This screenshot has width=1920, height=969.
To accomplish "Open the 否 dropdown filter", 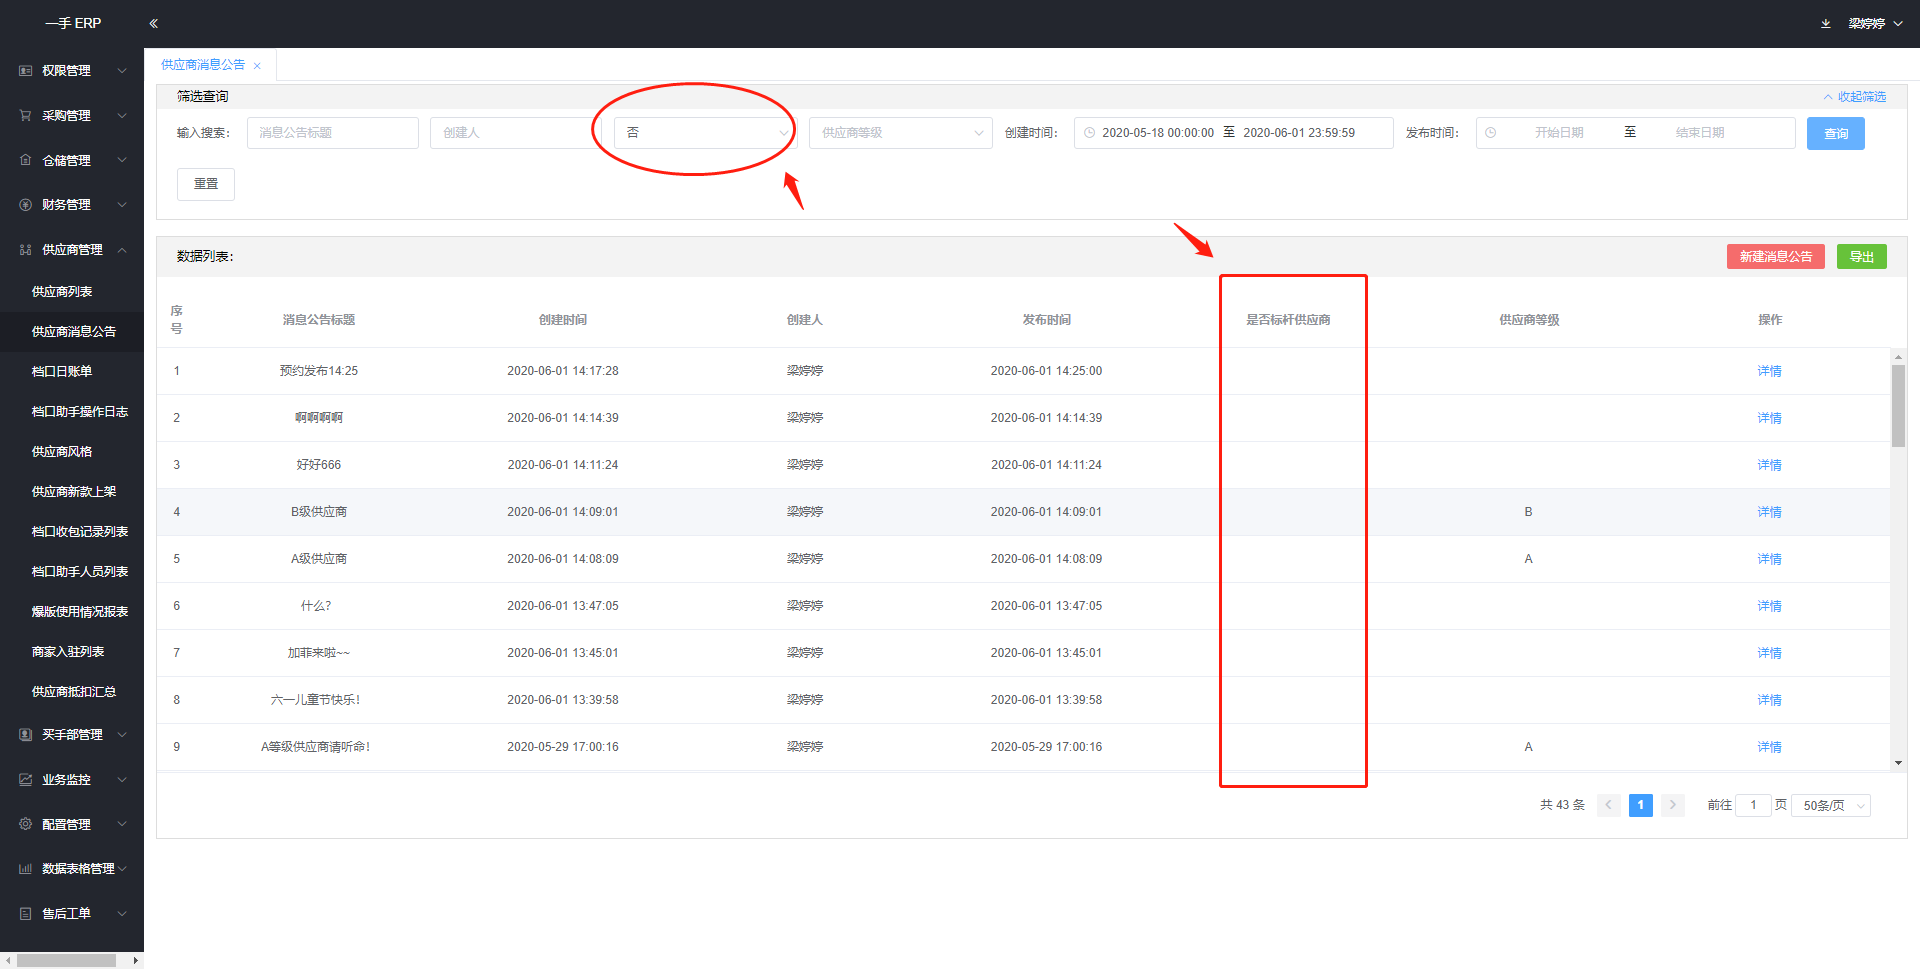I will (705, 133).
